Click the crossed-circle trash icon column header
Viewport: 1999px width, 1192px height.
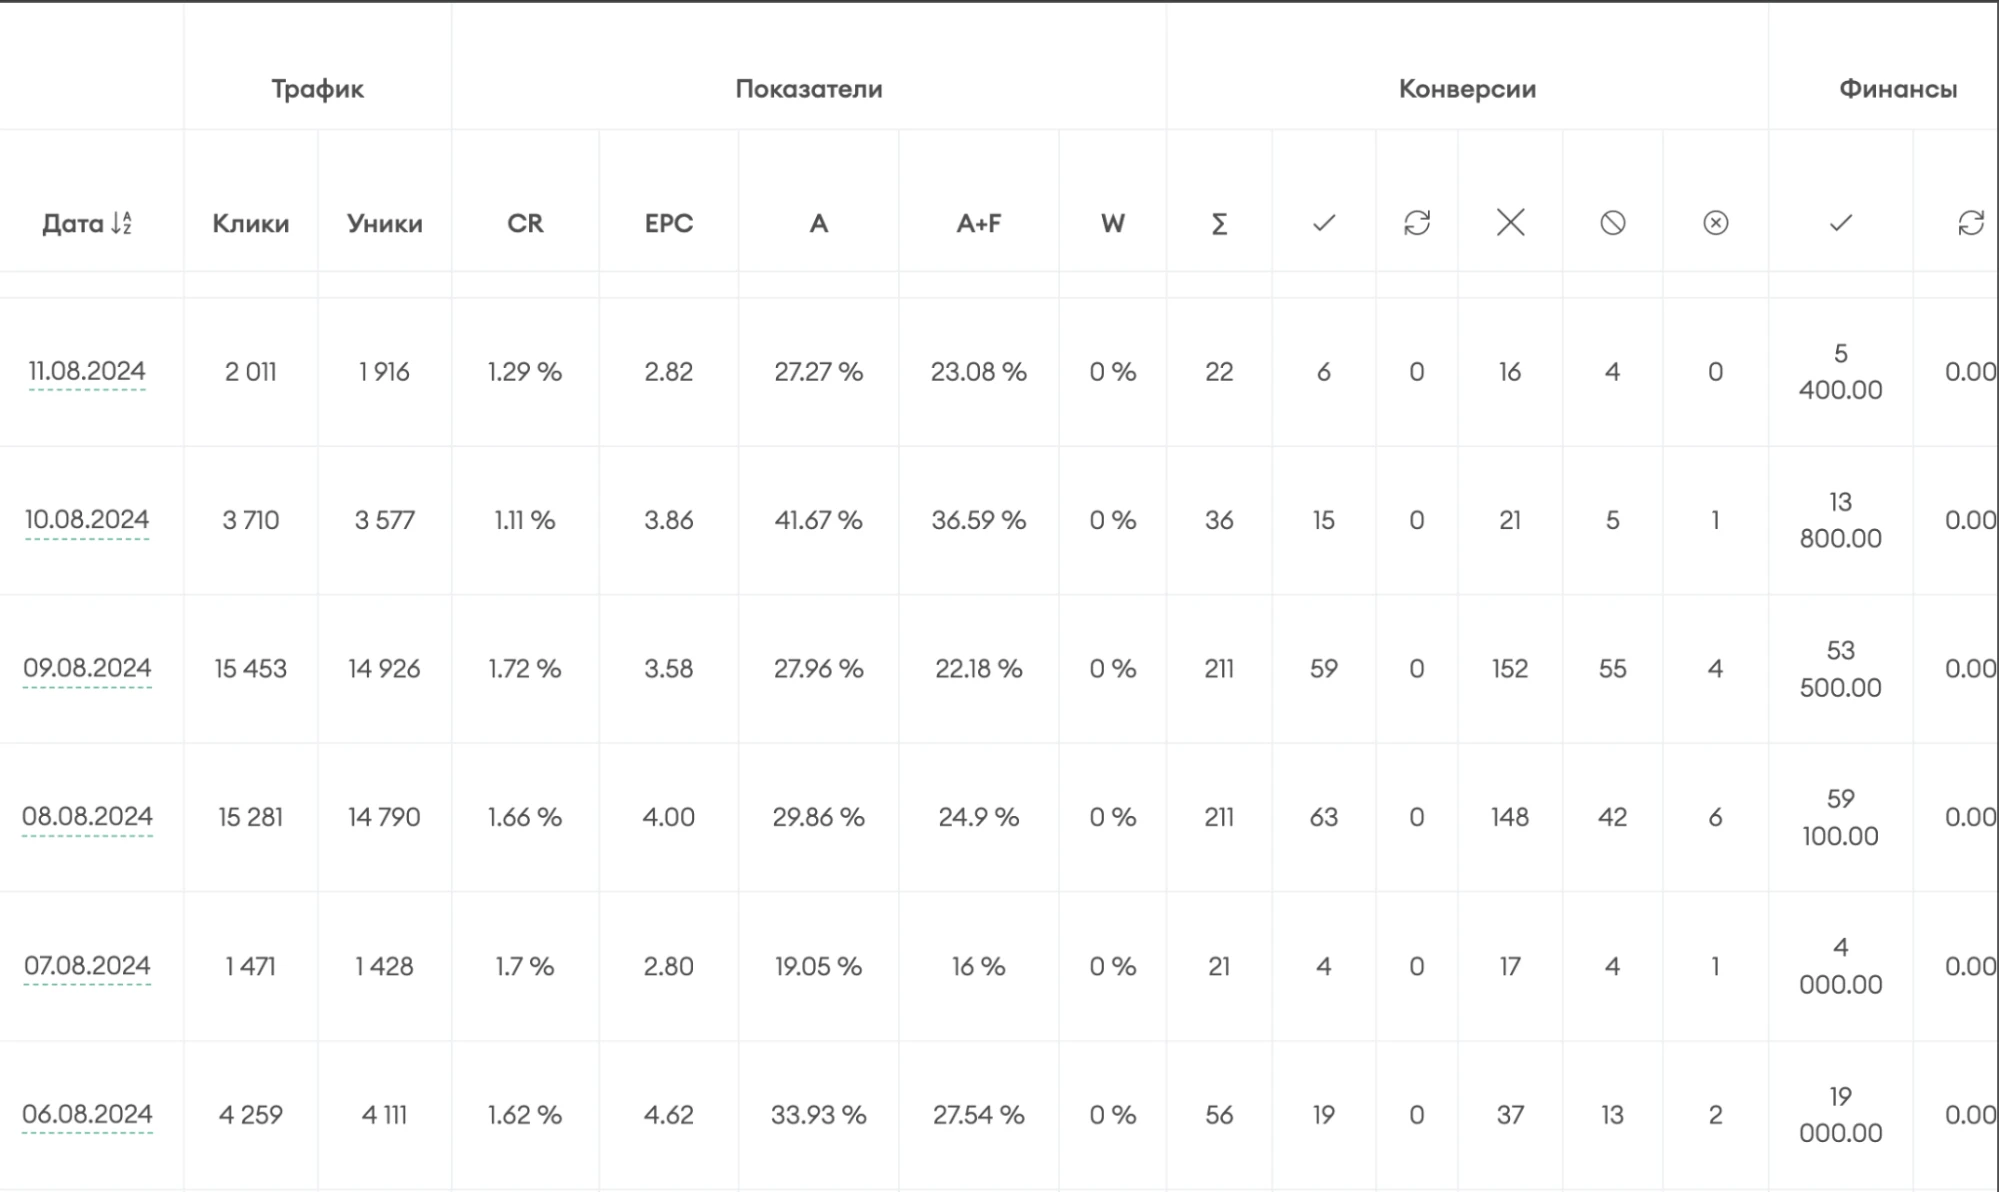pos(1613,223)
